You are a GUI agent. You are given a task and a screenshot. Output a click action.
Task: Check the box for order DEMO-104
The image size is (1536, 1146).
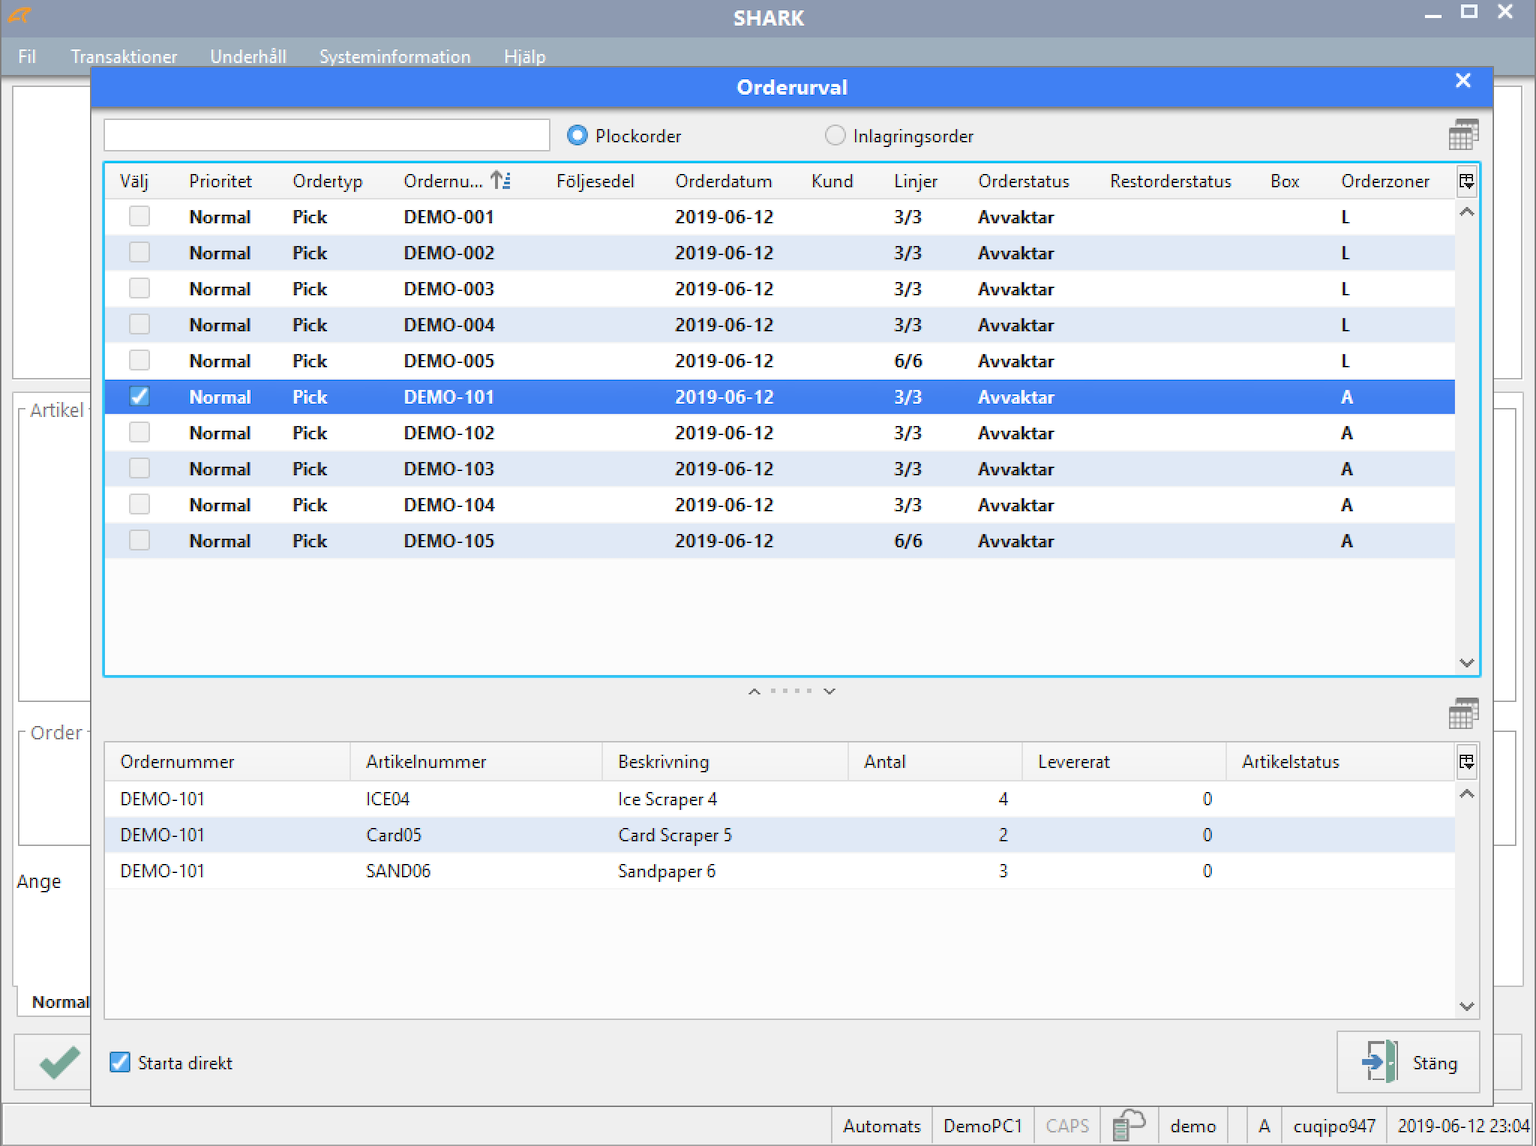[139, 504]
